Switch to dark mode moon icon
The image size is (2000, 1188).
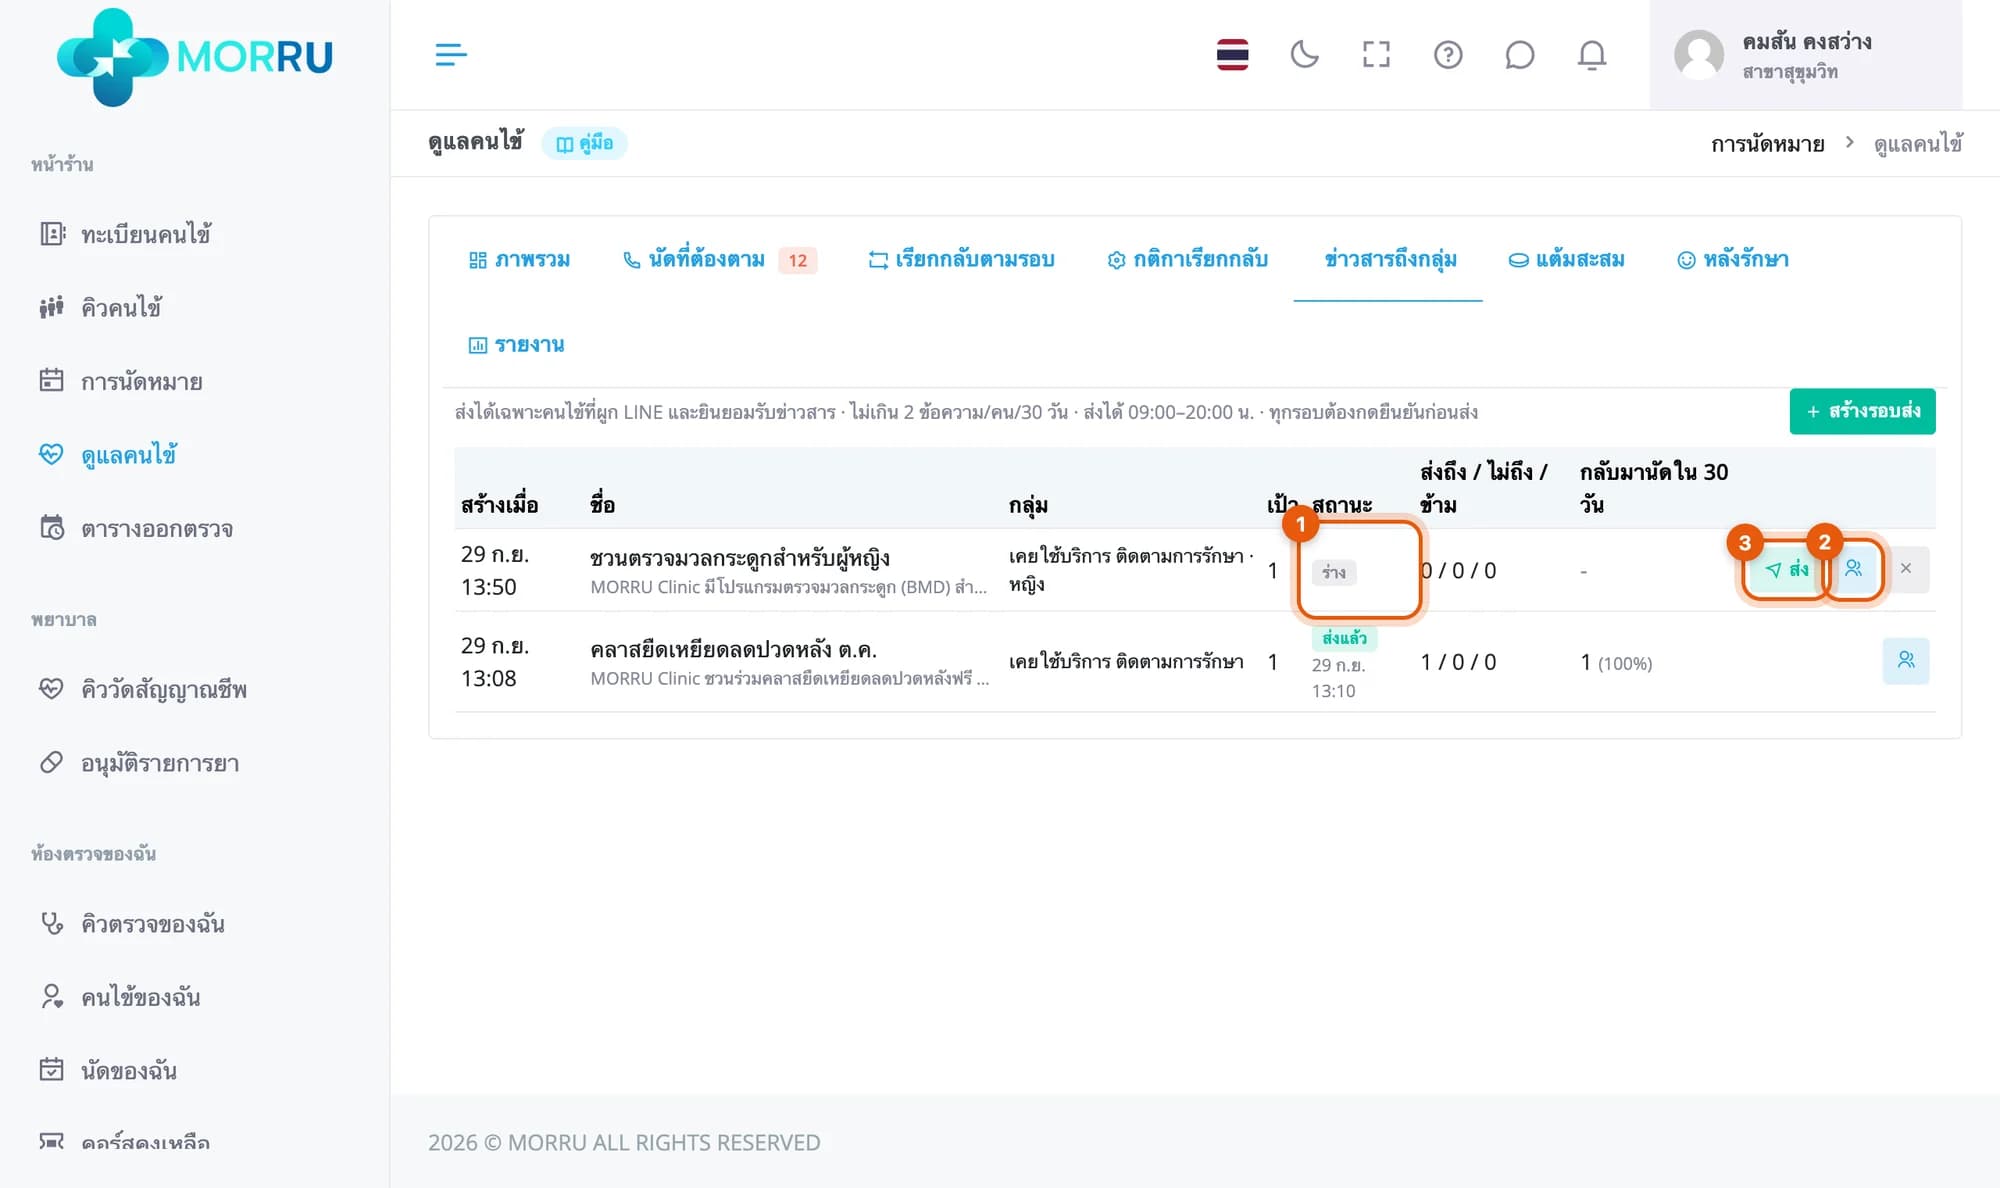[x=1304, y=55]
